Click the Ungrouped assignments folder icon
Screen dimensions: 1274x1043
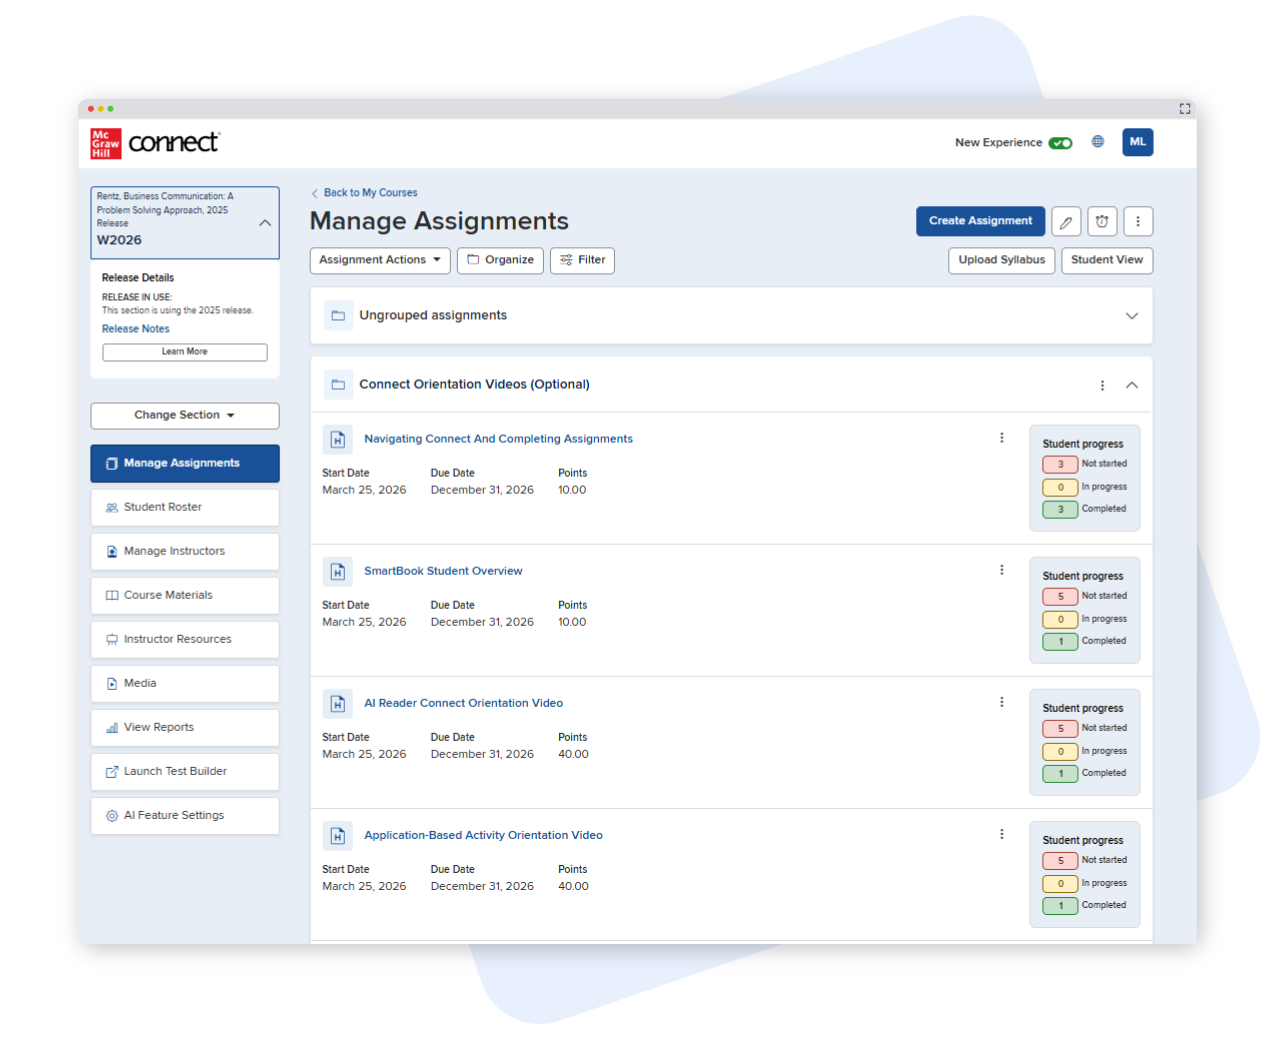pos(338,315)
